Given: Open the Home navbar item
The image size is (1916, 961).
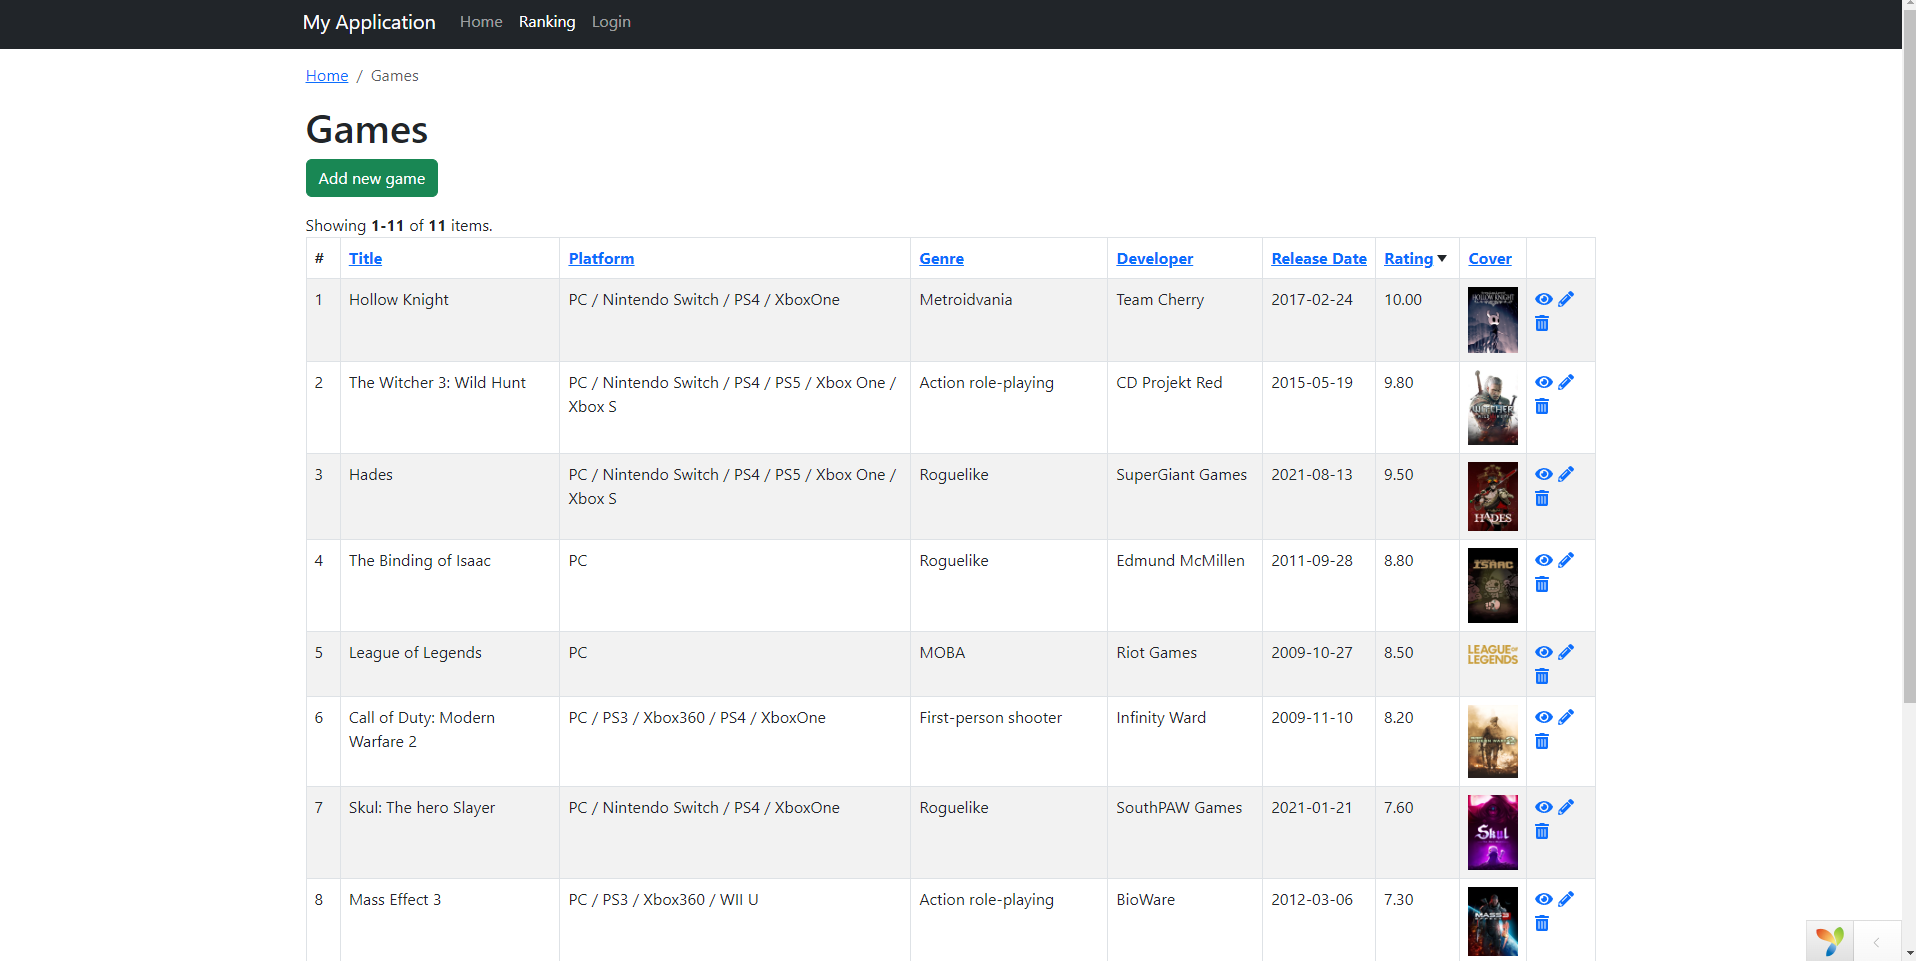Looking at the screenshot, I should coord(481,22).
